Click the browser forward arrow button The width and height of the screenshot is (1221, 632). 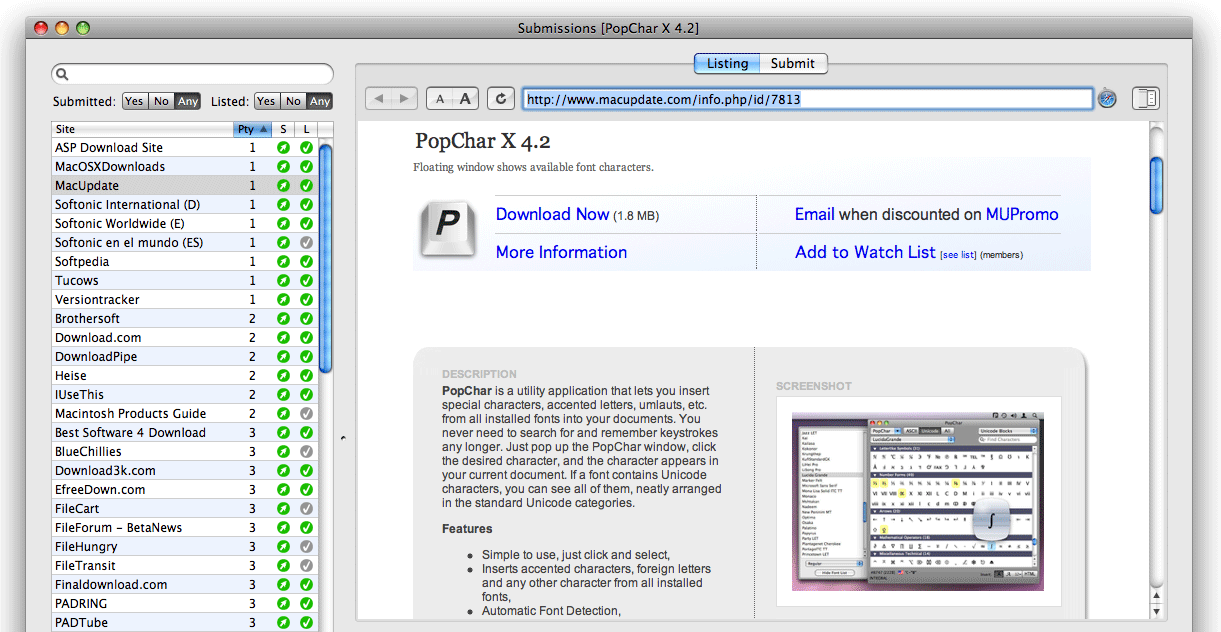click(x=404, y=98)
